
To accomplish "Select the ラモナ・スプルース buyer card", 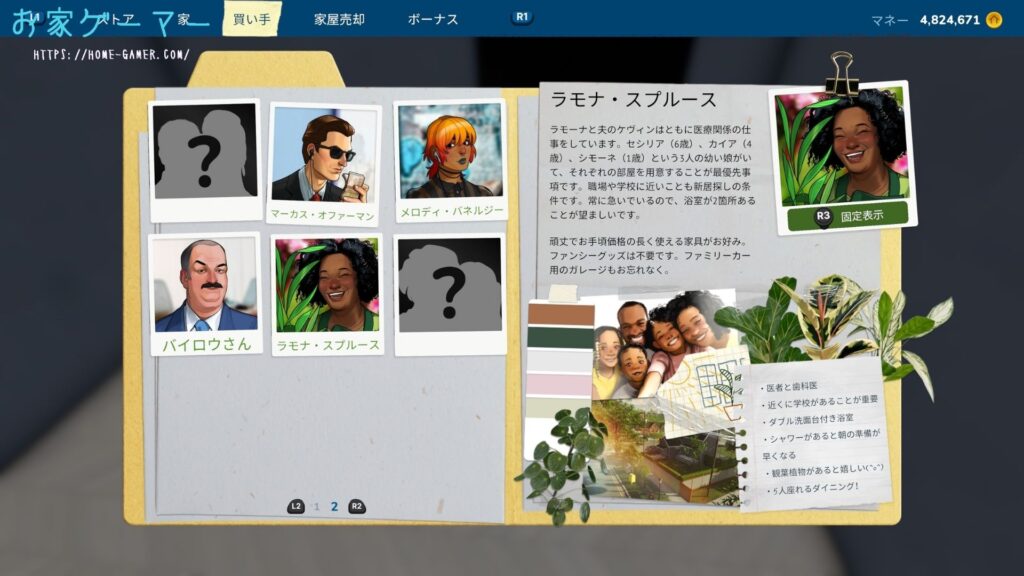I will [x=327, y=294].
